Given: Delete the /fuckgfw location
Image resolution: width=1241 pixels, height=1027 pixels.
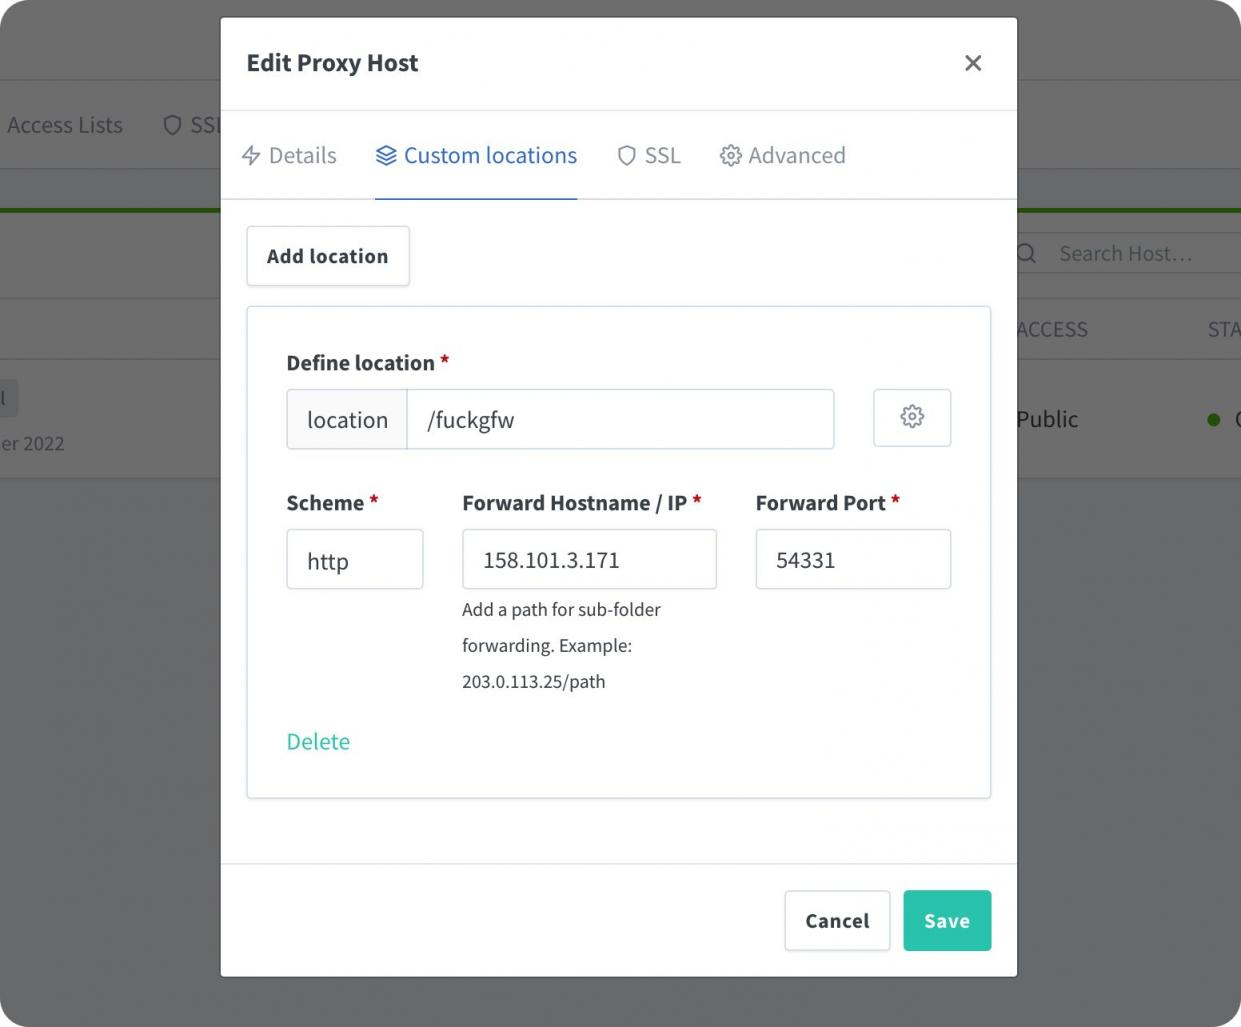Looking at the screenshot, I should point(318,741).
